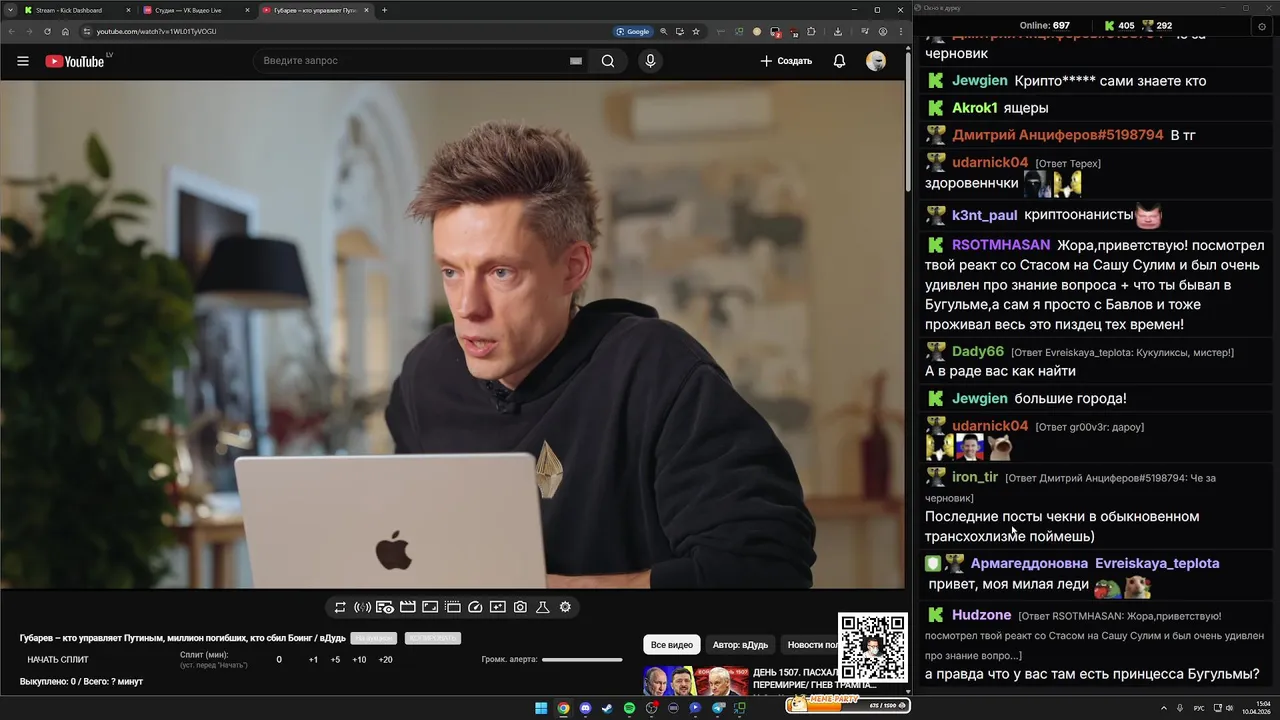Open Discord from the taskbar

(585, 708)
